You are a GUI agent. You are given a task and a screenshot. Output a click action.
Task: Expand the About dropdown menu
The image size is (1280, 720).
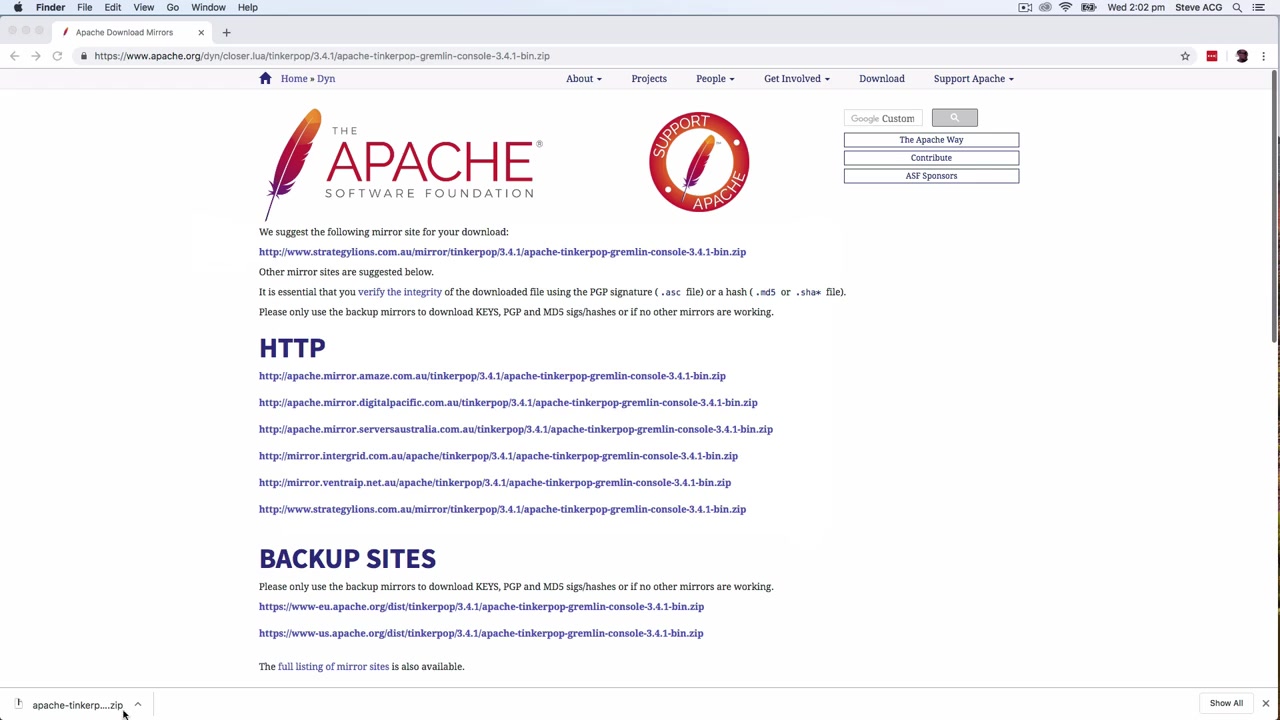(584, 78)
